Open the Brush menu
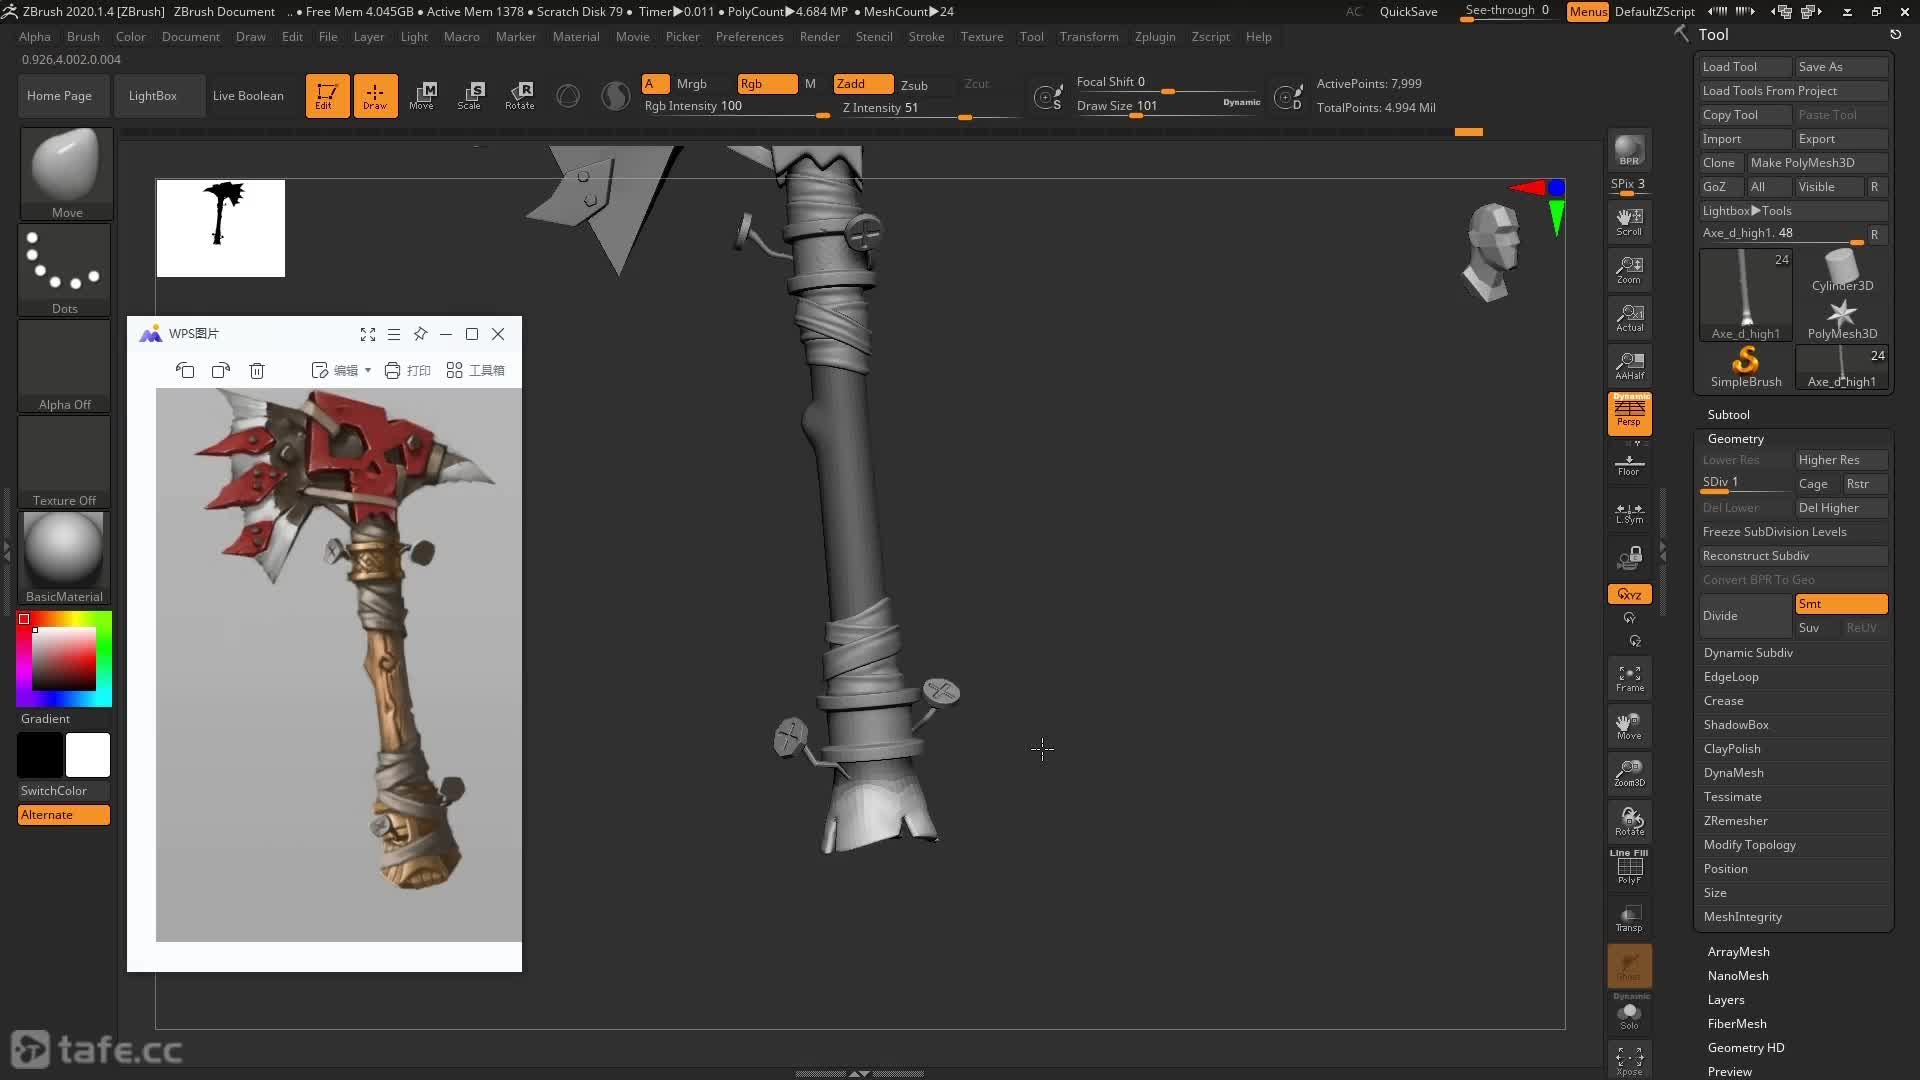Viewport: 1920px width, 1080px height. (x=83, y=37)
